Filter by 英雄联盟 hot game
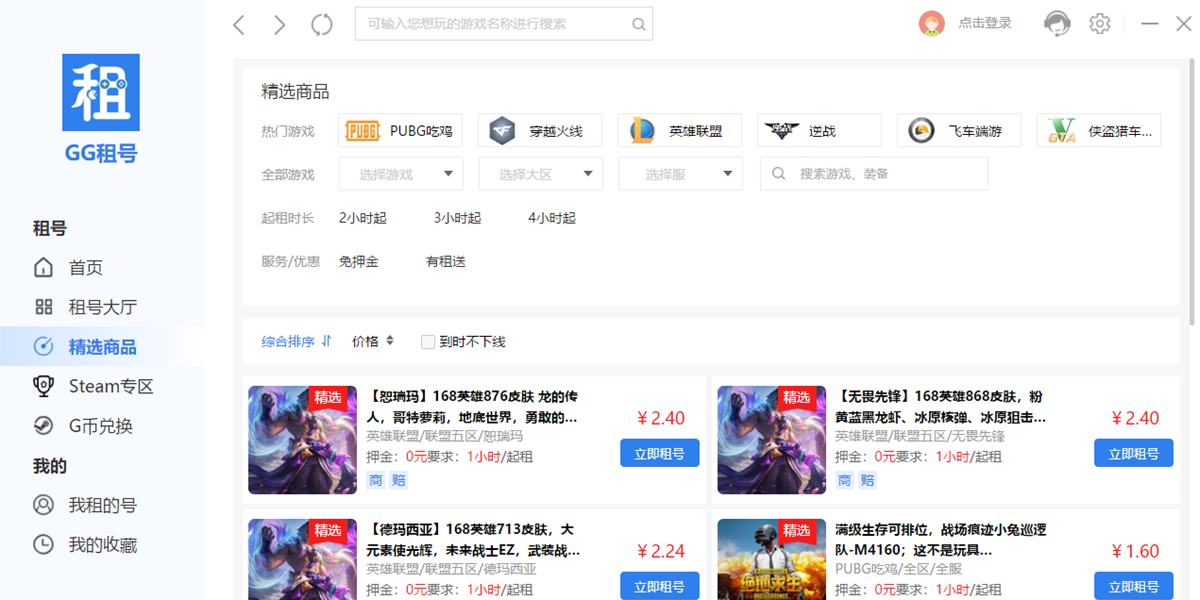Viewport: 1200px width, 600px height. coord(680,130)
